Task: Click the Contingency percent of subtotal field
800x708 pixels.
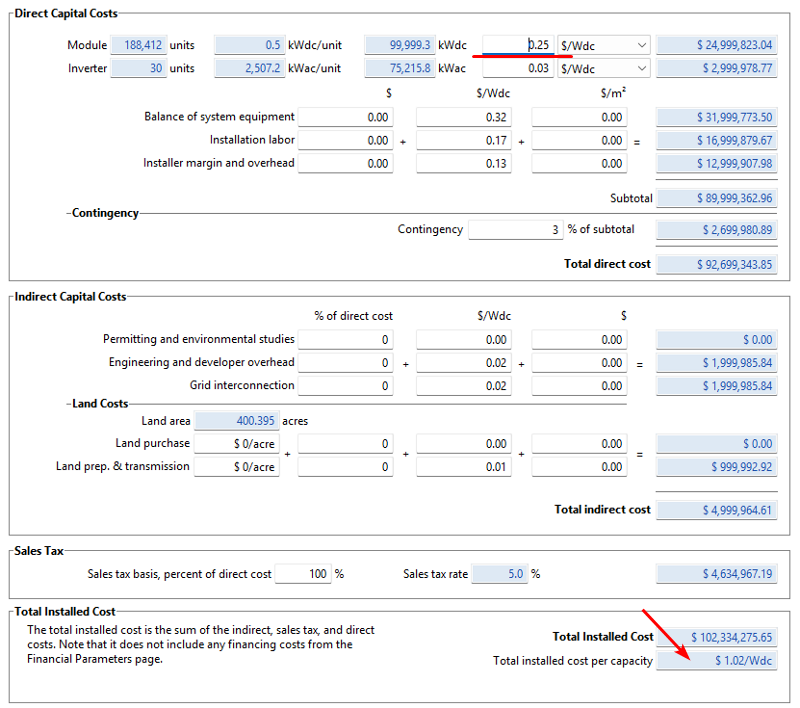Action: 515,230
